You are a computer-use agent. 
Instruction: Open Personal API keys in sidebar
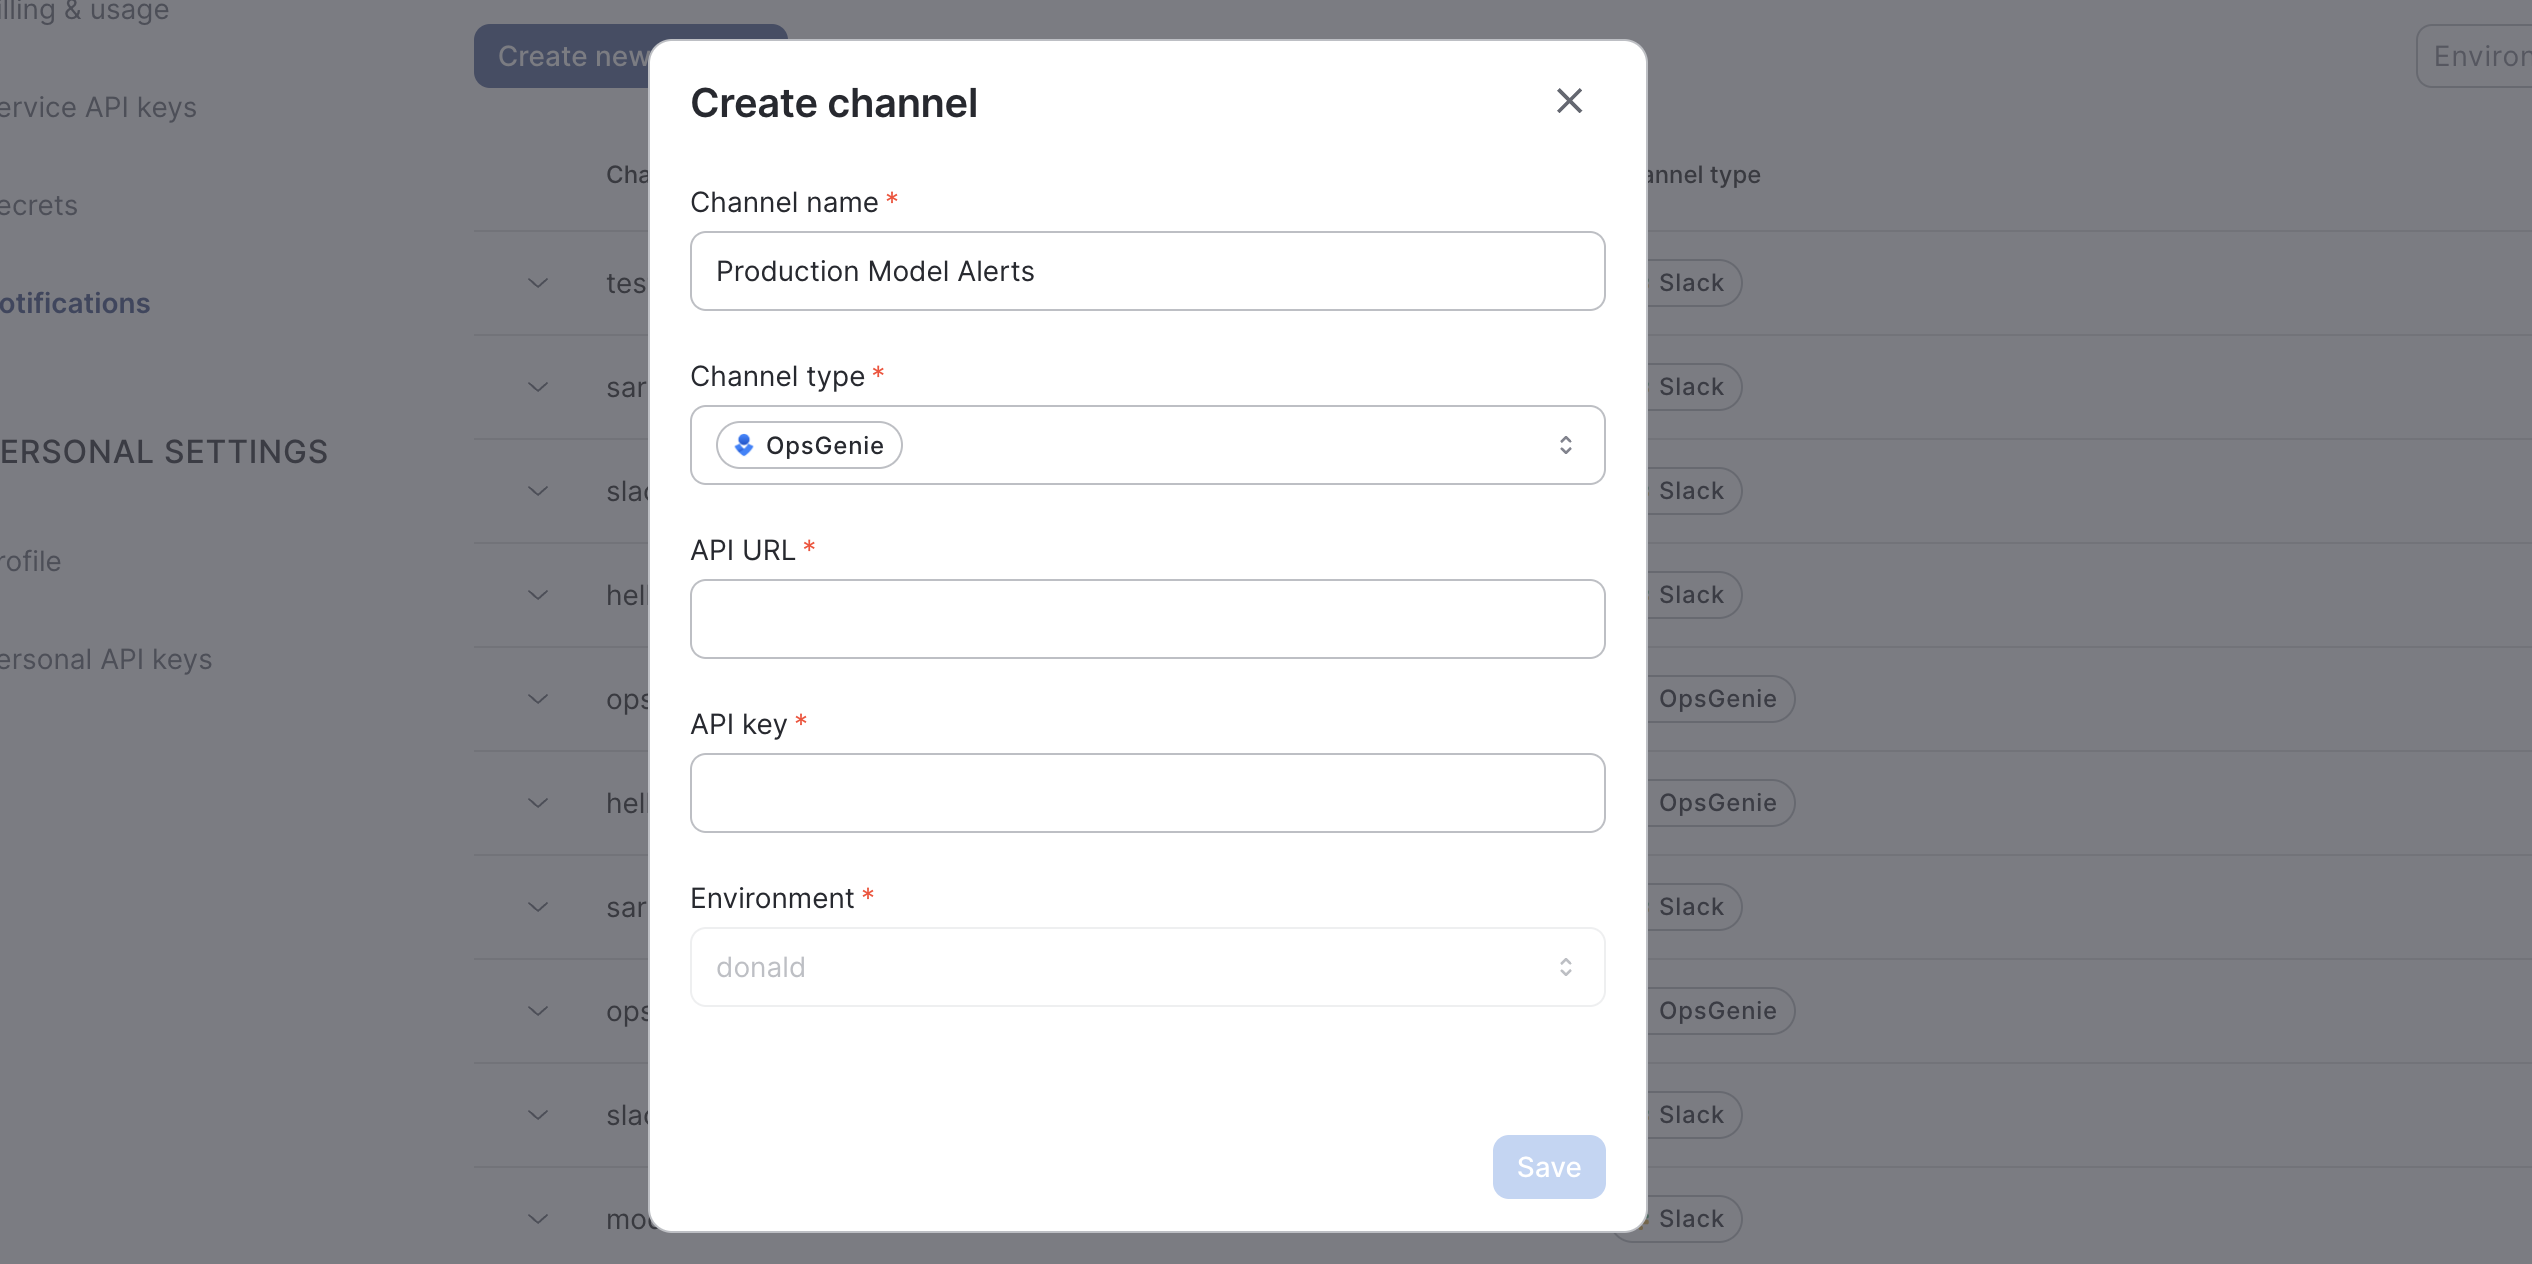tap(106, 660)
